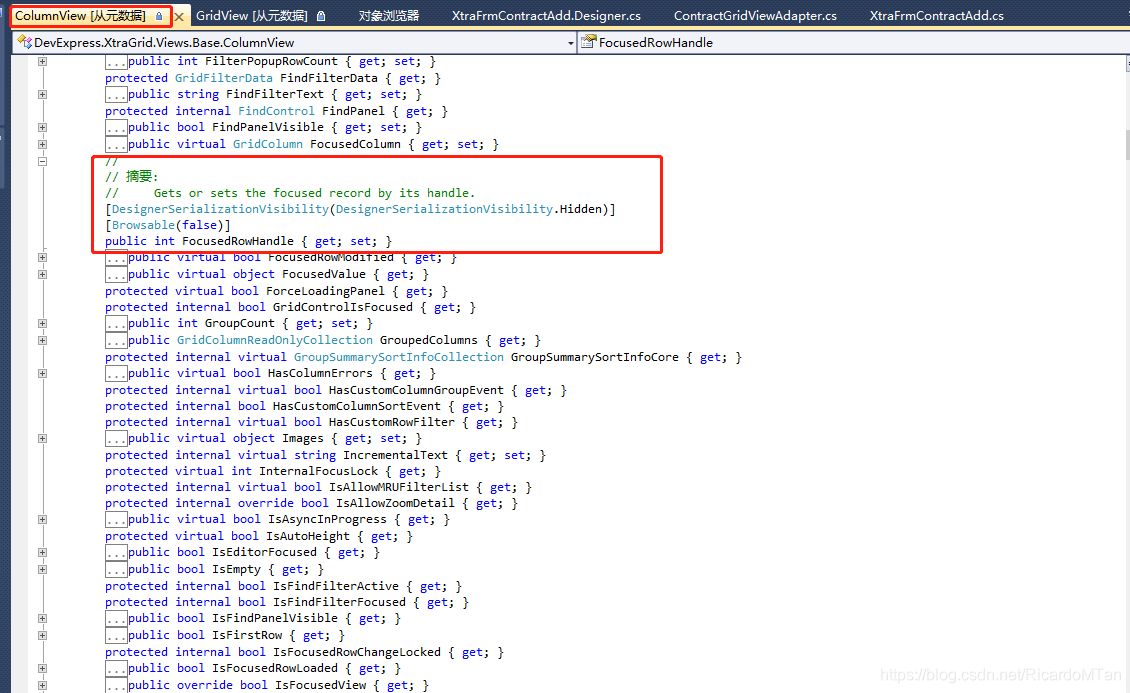The height and width of the screenshot is (693, 1130).
Task: Collapse the FocusedRowHandle comment region
Action: click(x=43, y=161)
